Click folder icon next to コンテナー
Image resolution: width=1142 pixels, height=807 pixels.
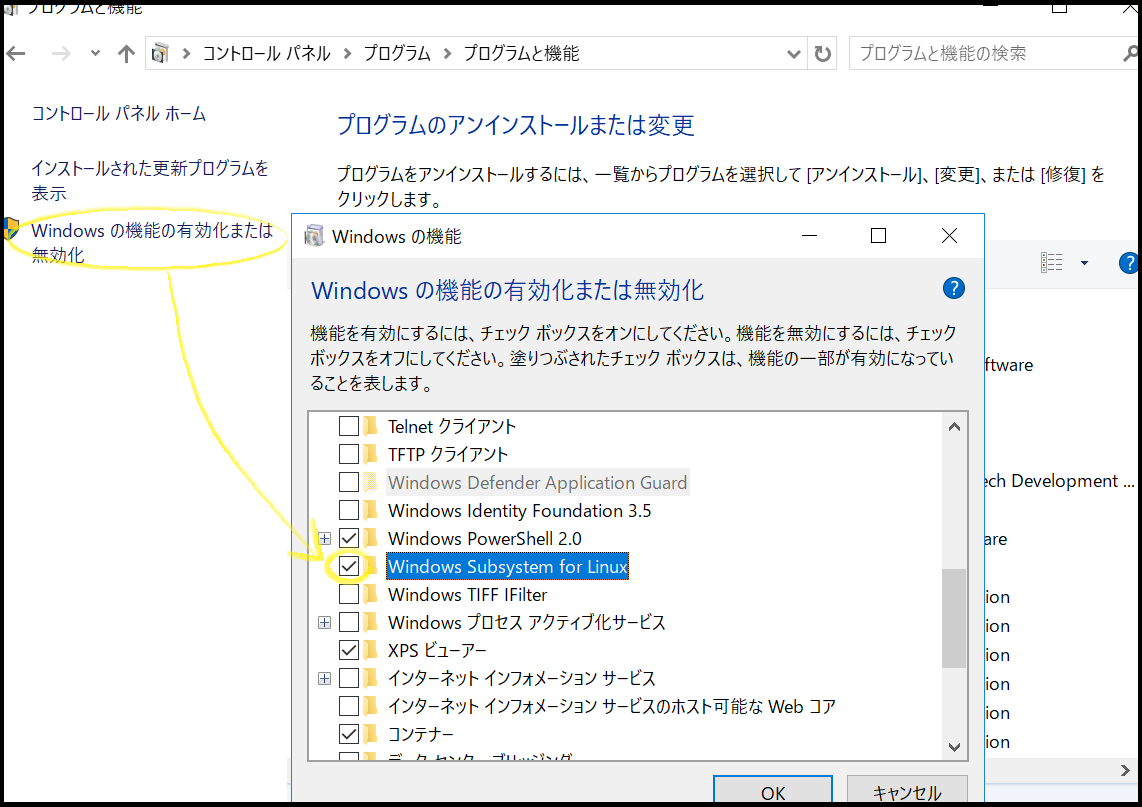coord(371,733)
